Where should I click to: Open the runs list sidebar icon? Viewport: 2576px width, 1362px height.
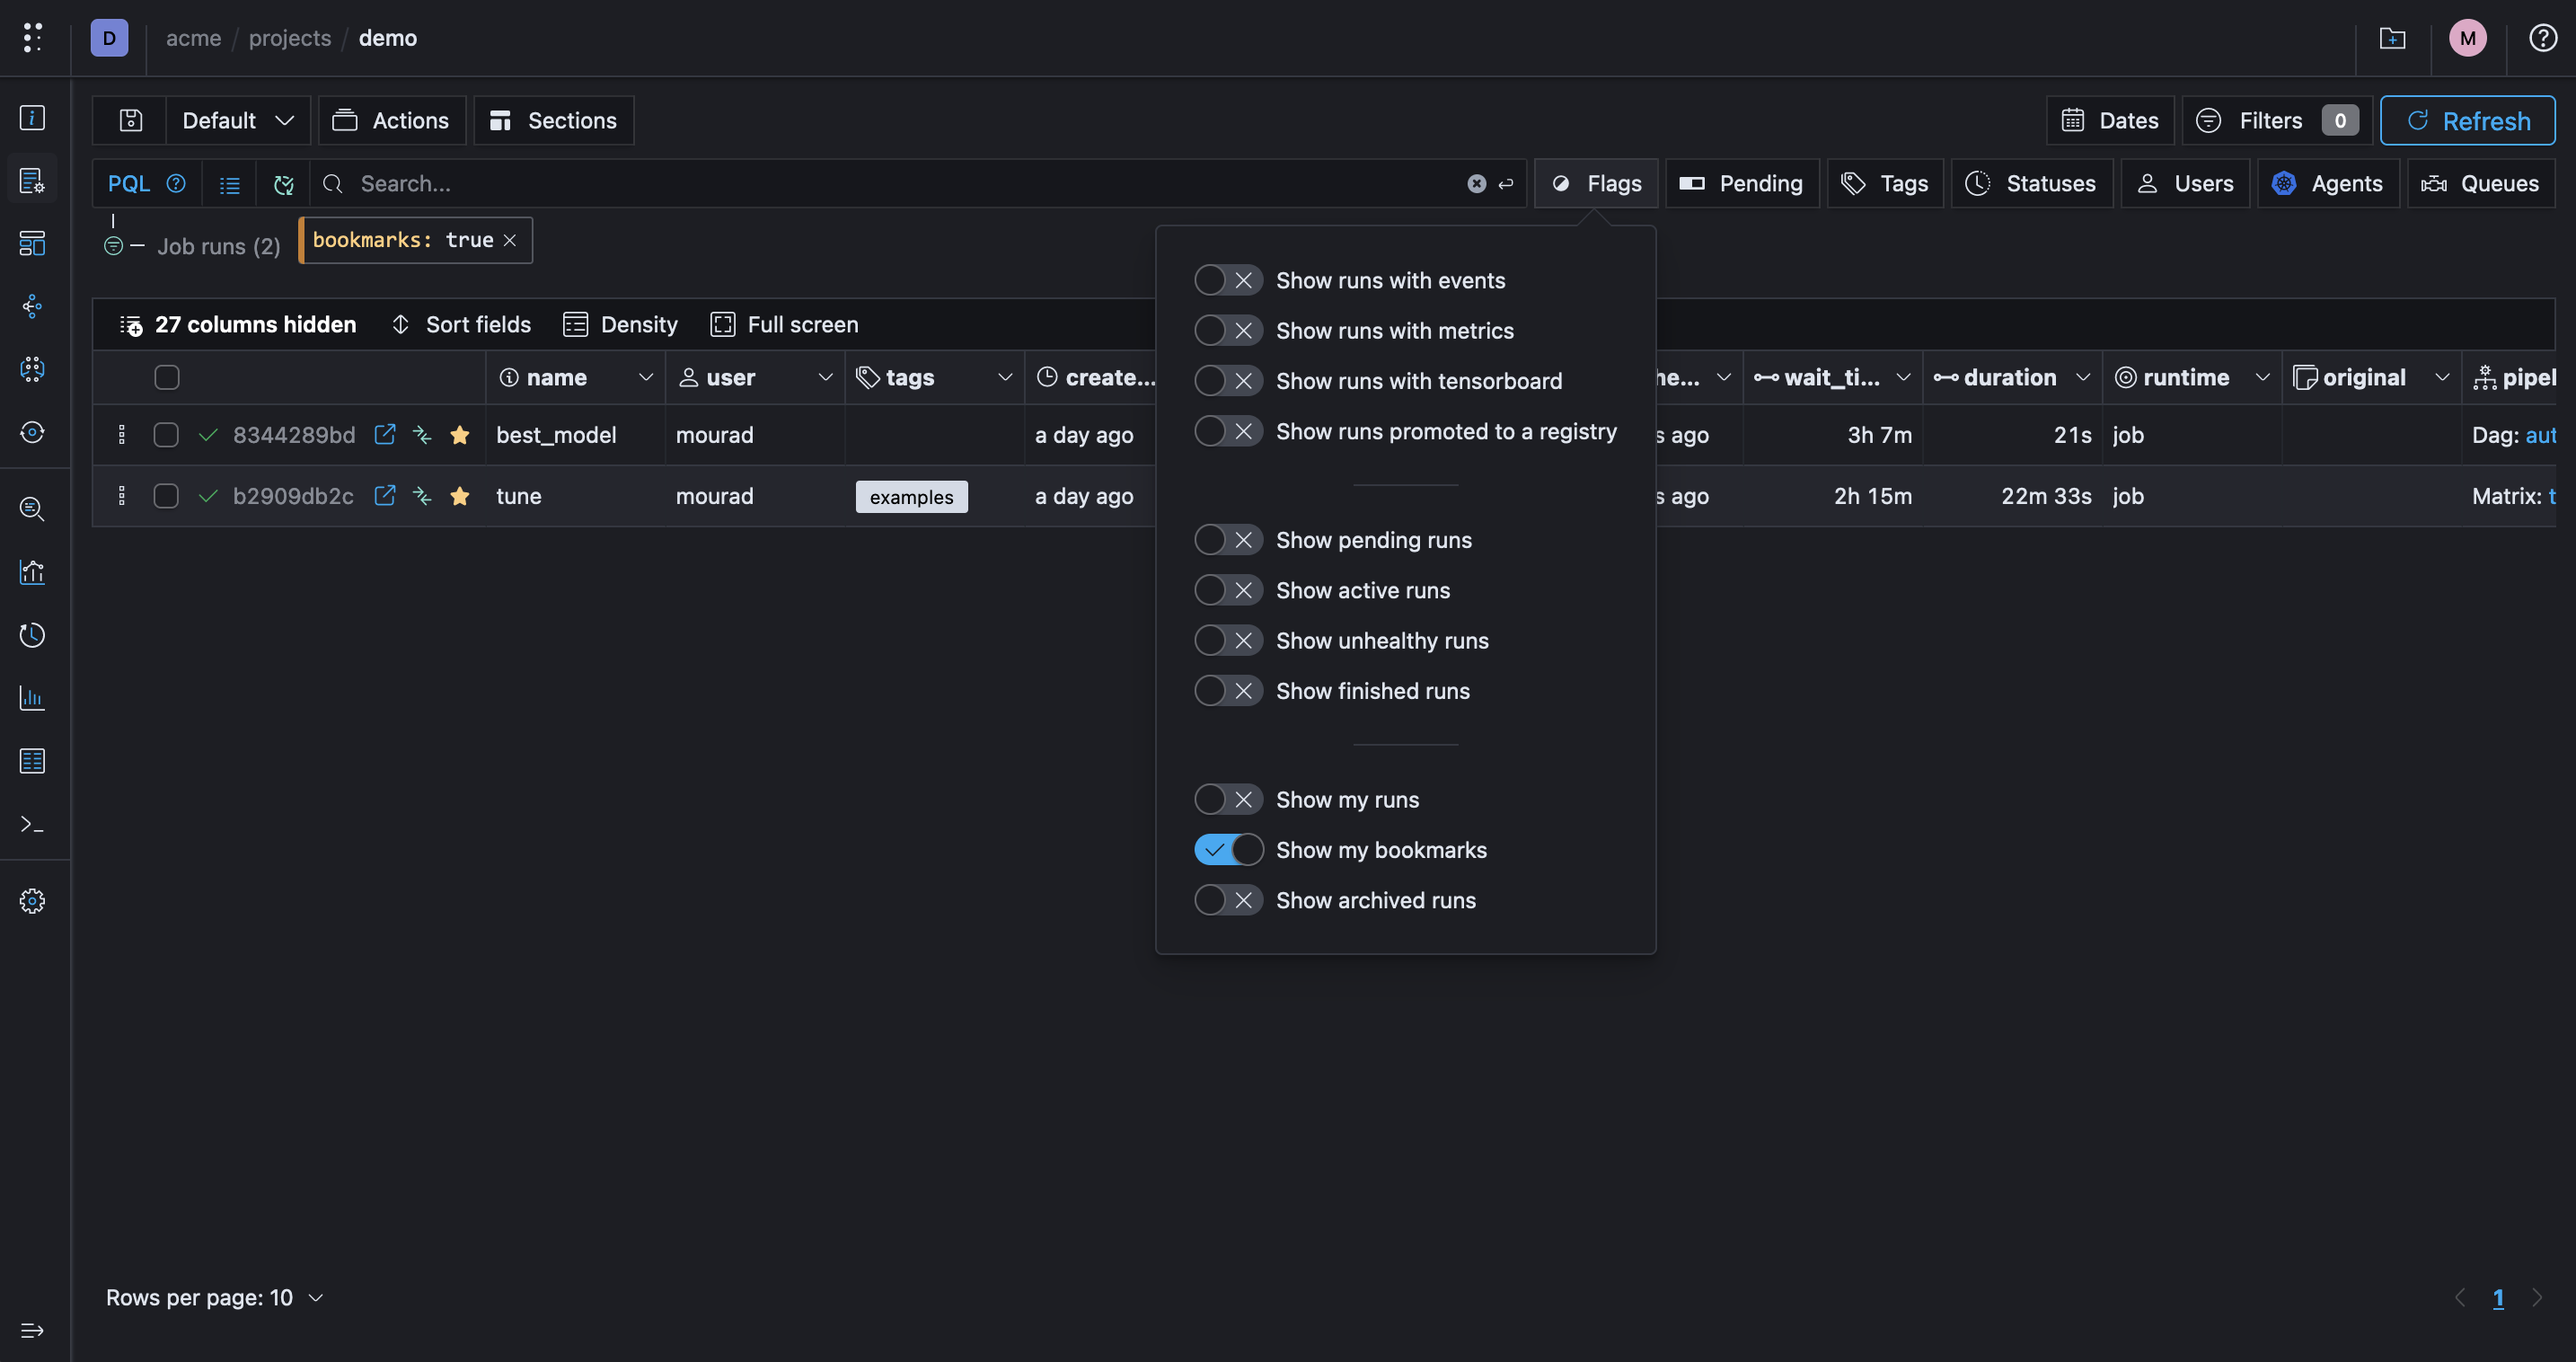32,181
